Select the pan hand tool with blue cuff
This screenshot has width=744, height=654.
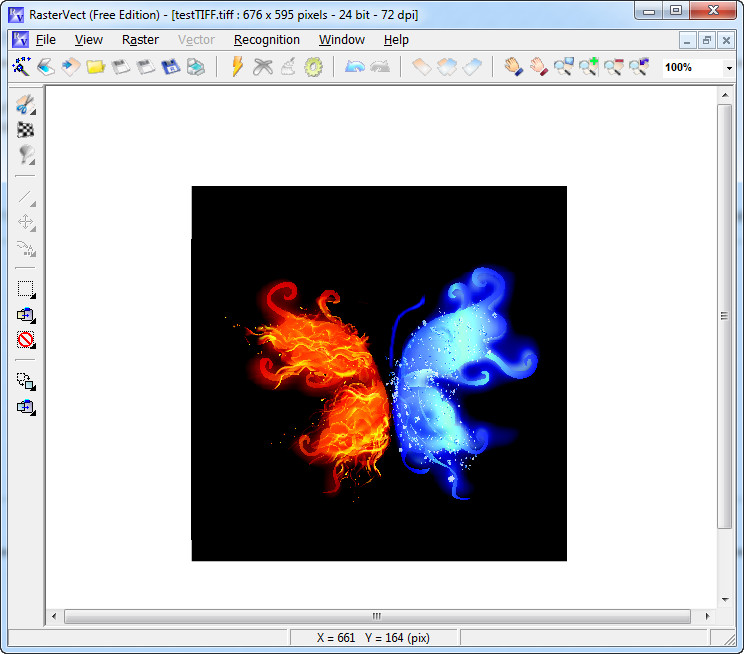(513, 67)
